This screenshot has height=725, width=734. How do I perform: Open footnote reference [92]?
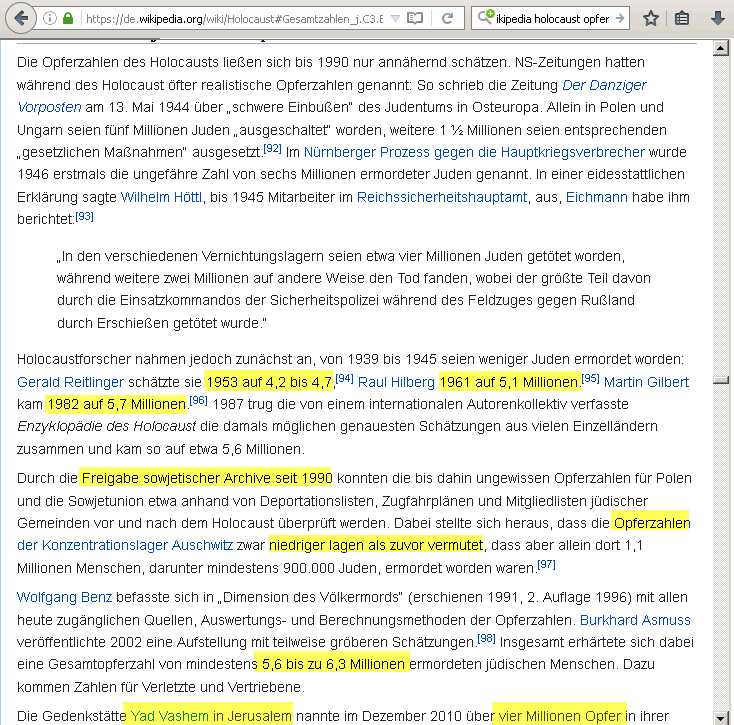pos(272,148)
